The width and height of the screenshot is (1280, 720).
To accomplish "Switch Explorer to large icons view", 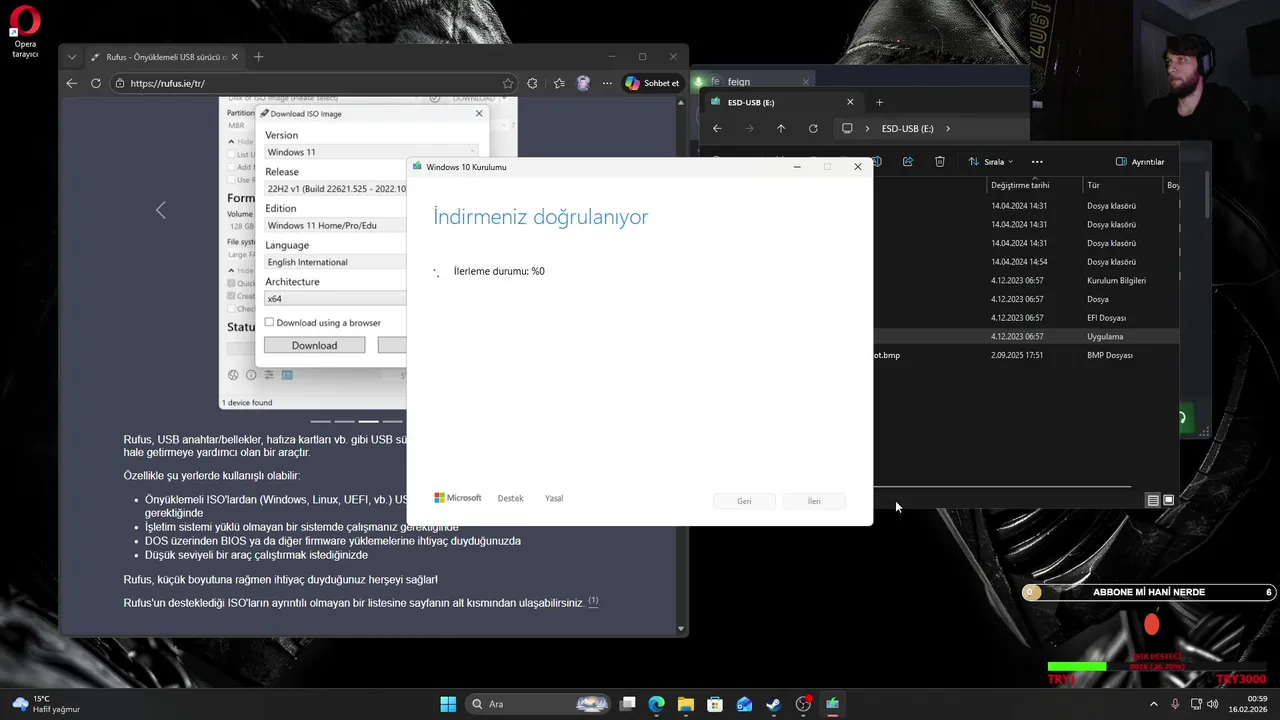I will (x=1169, y=500).
